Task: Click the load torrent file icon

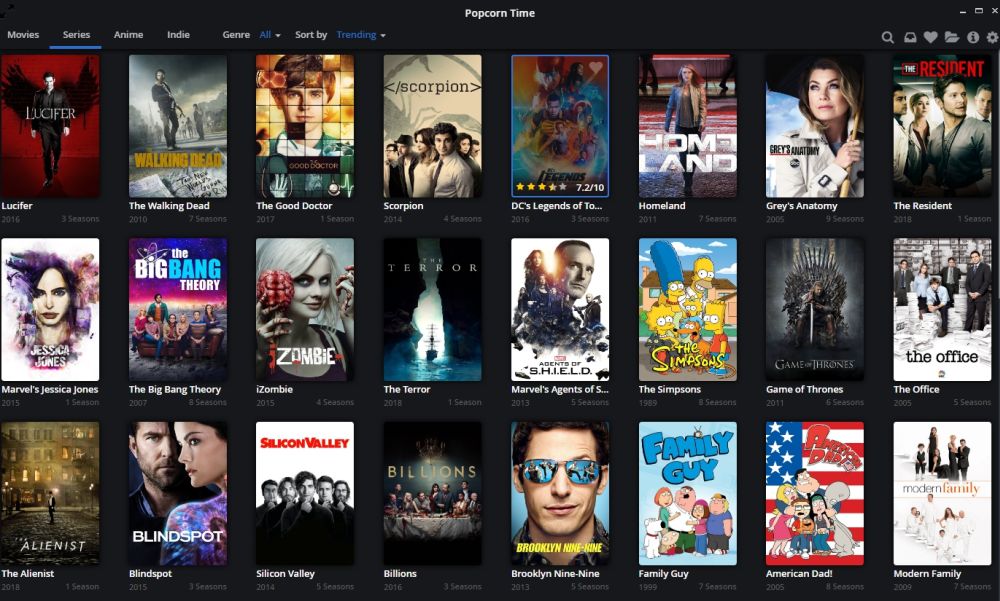Action: click(x=951, y=37)
